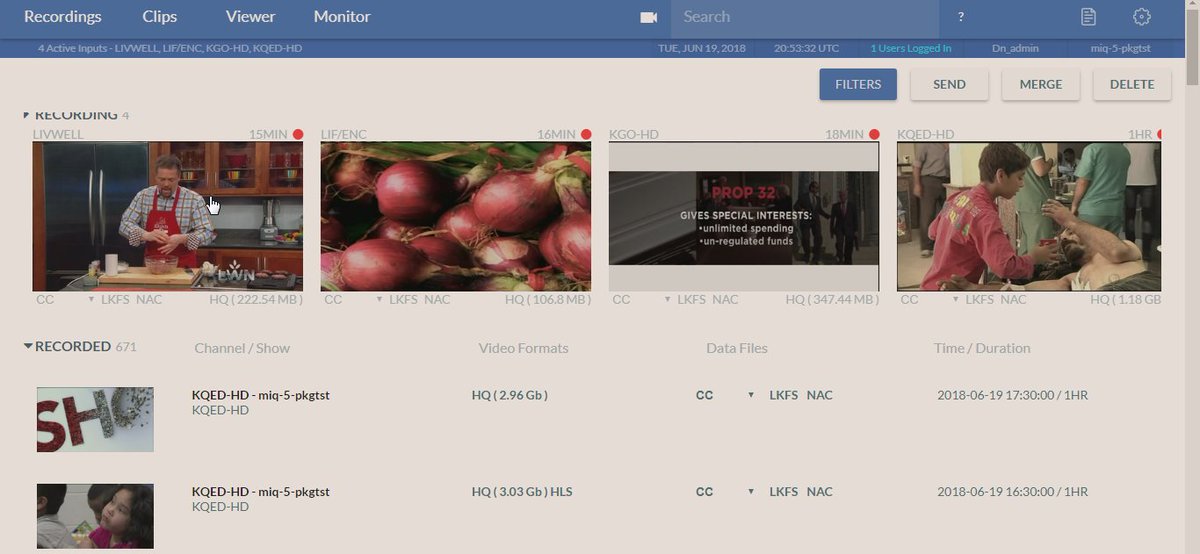Open CC dropdown under KGO-HD thumbnail

coord(667,300)
